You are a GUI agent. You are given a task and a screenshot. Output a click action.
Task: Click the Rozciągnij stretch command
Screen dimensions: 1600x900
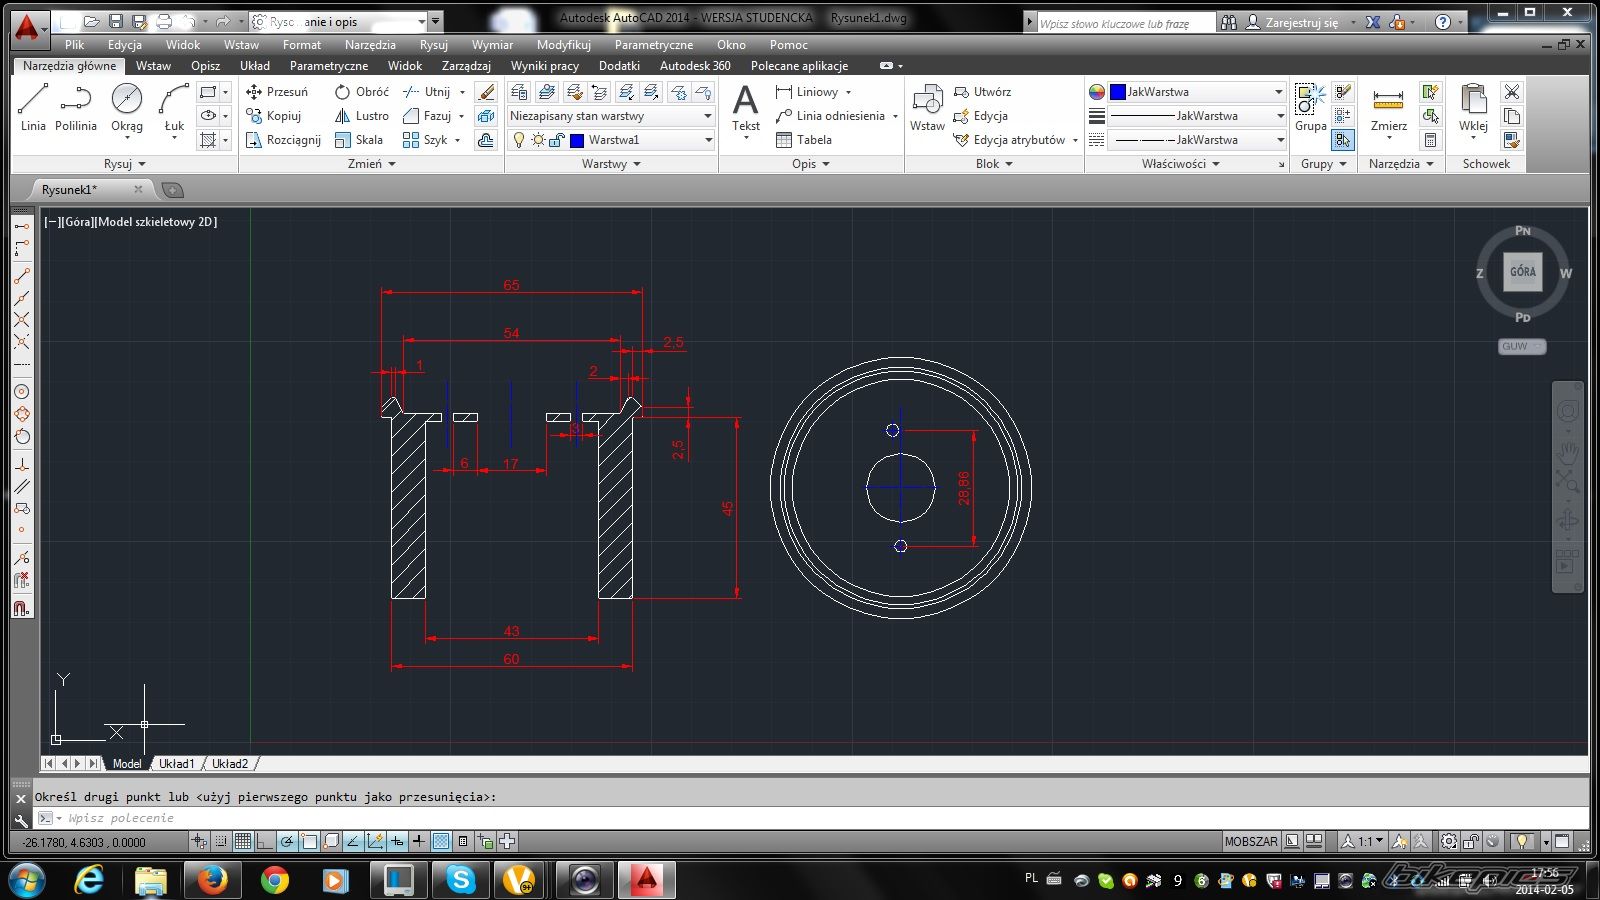(283, 140)
